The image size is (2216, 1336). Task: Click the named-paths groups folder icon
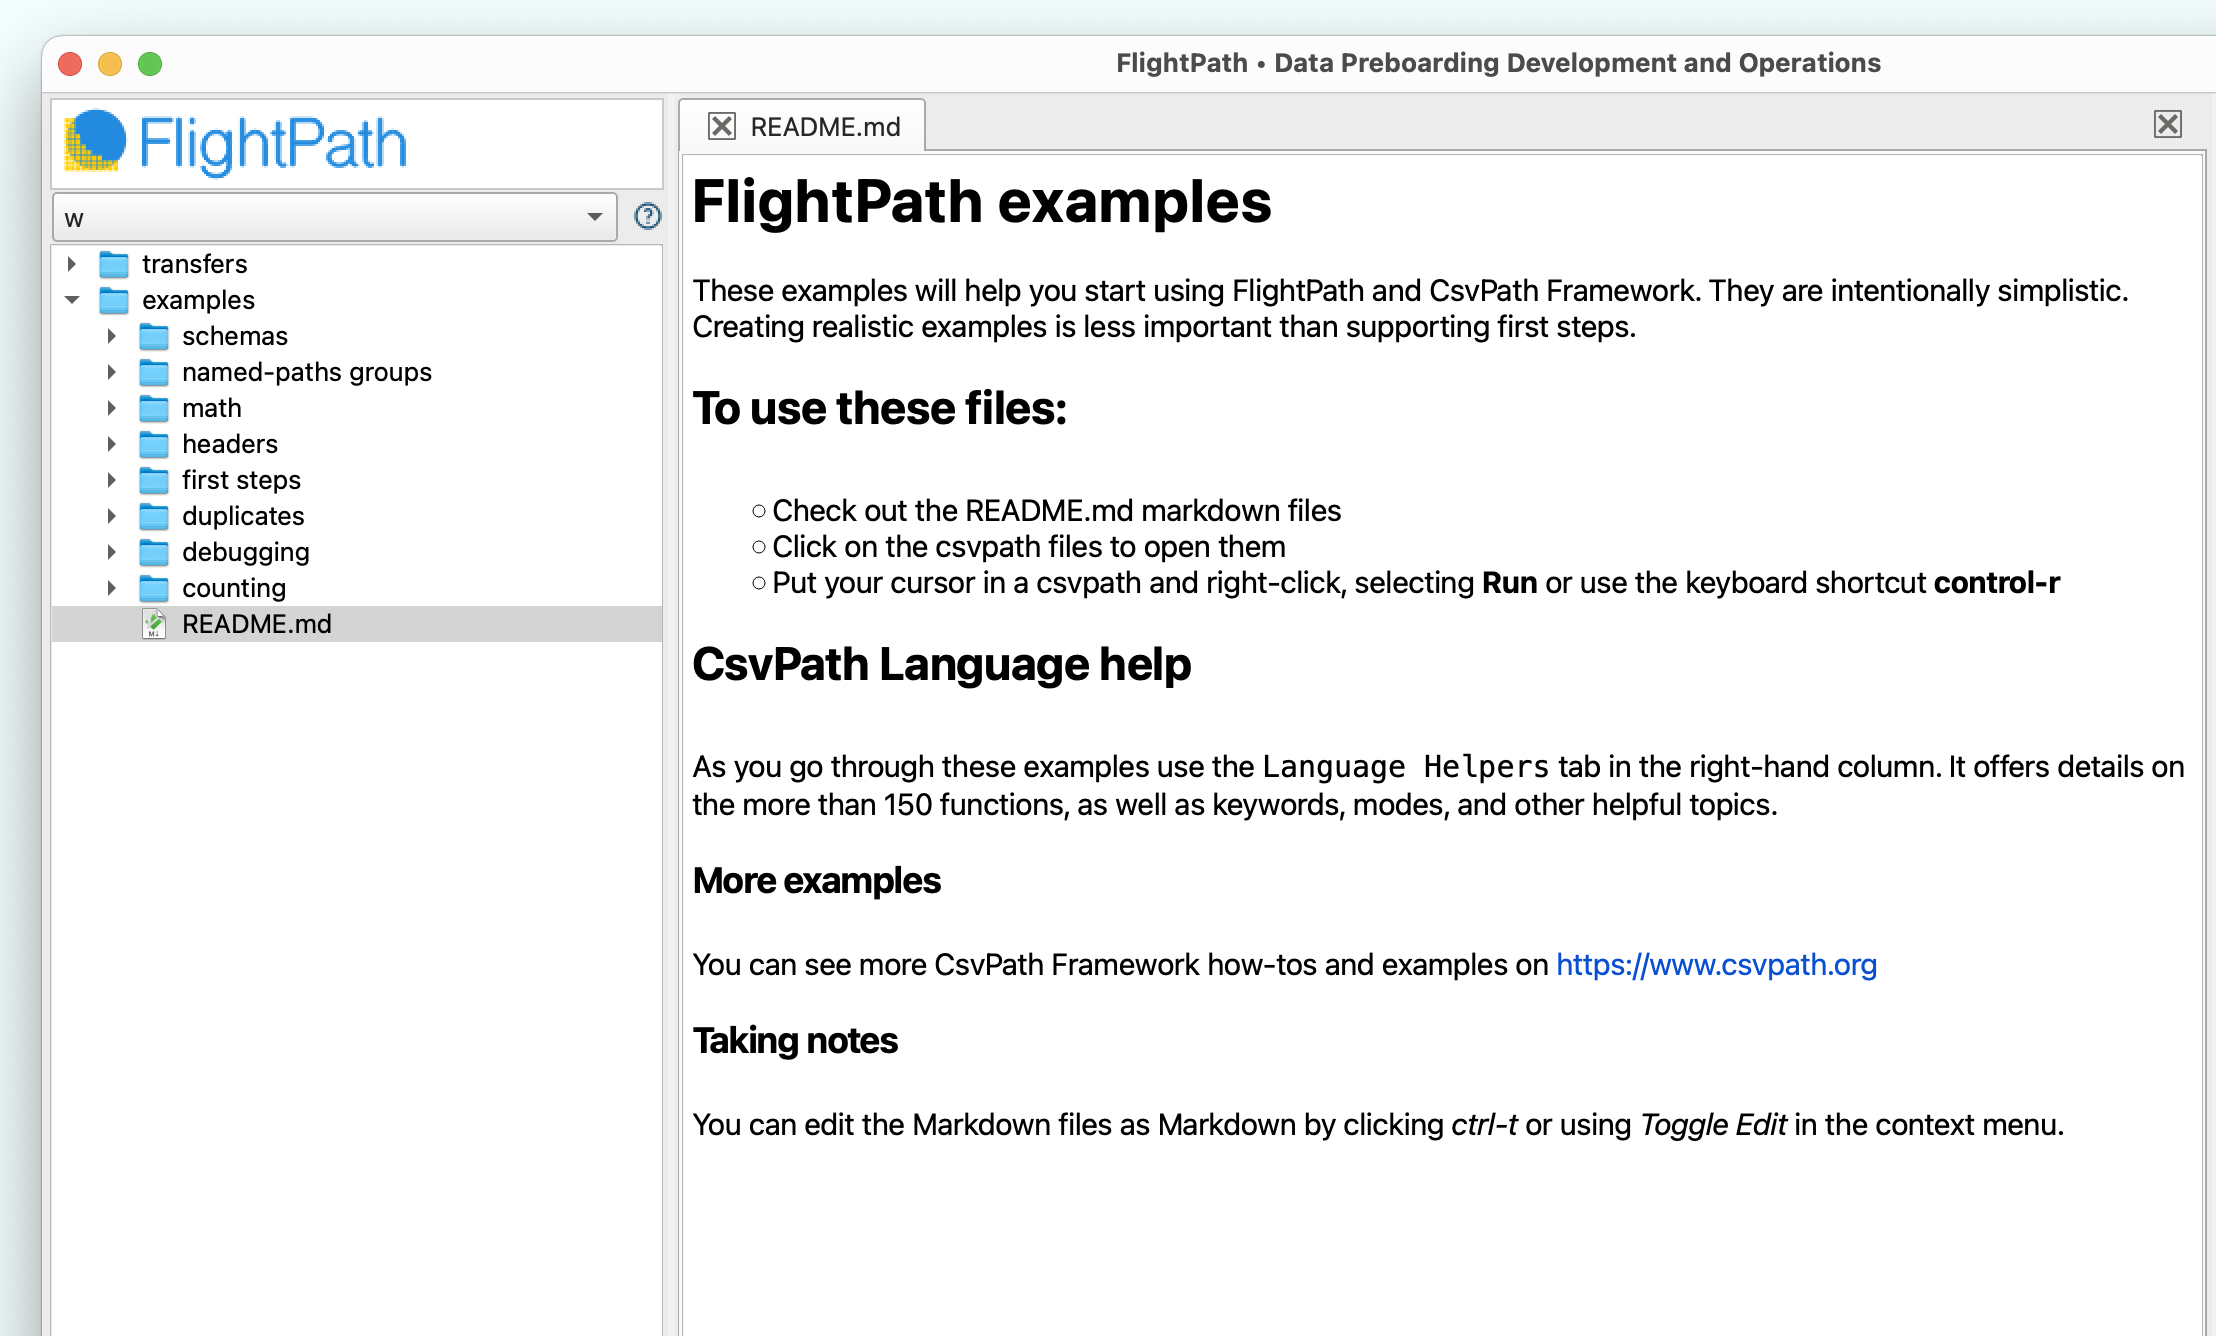pos(154,372)
